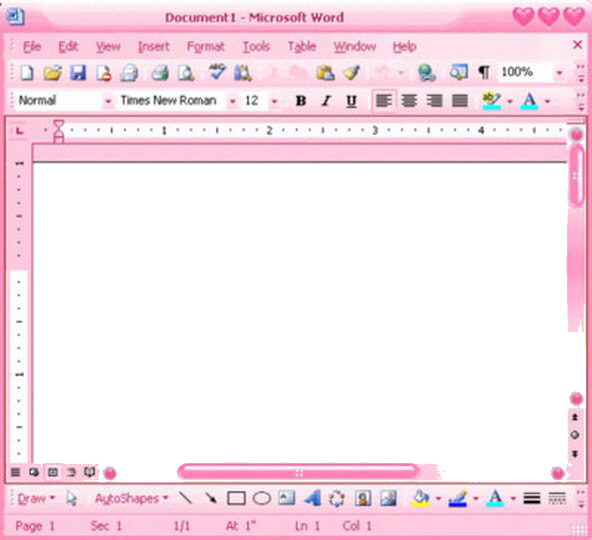The height and width of the screenshot is (540, 592).
Task: Open an existing file with folder icon
Action: click(52, 73)
